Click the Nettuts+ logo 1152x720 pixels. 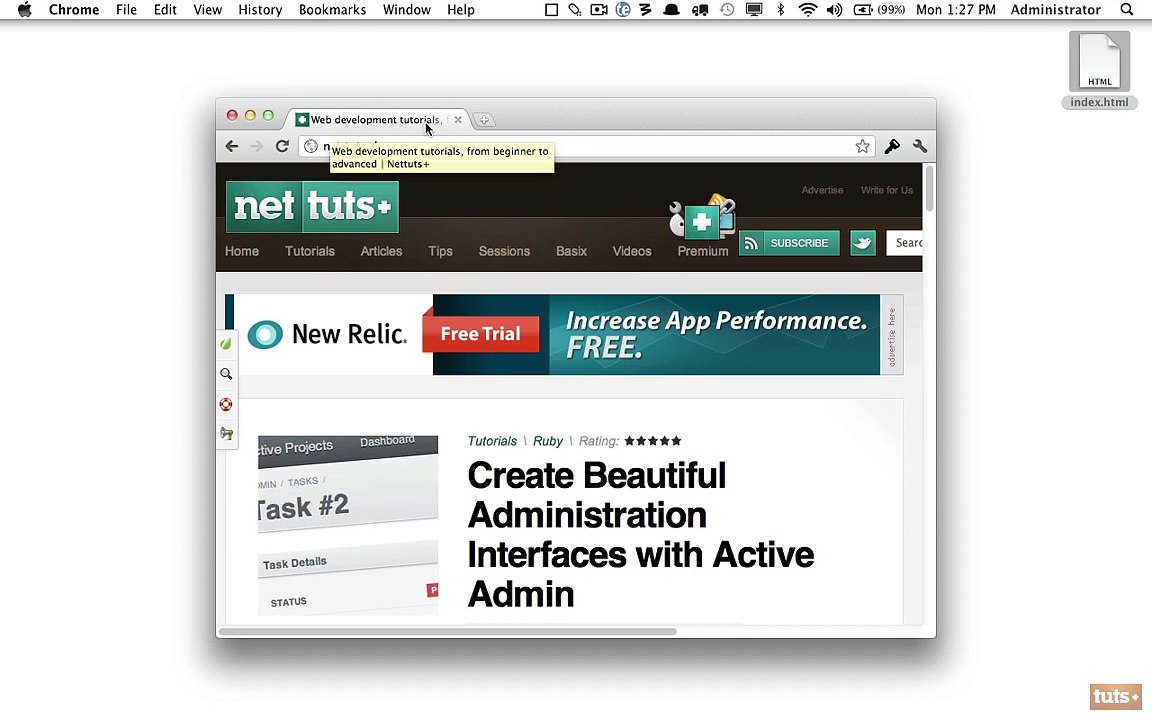(312, 206)
